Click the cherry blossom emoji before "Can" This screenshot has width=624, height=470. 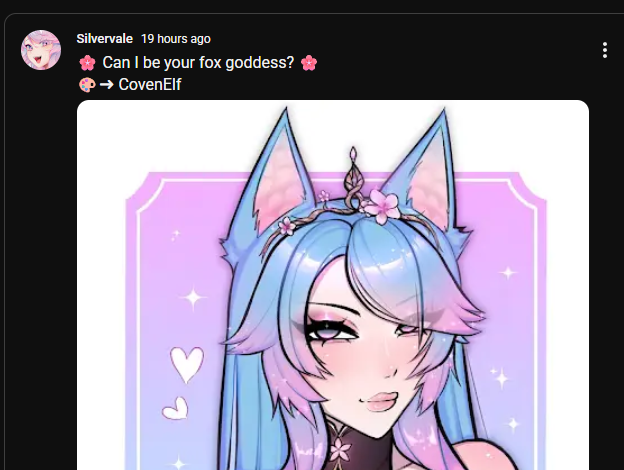(x=87, y=63)
